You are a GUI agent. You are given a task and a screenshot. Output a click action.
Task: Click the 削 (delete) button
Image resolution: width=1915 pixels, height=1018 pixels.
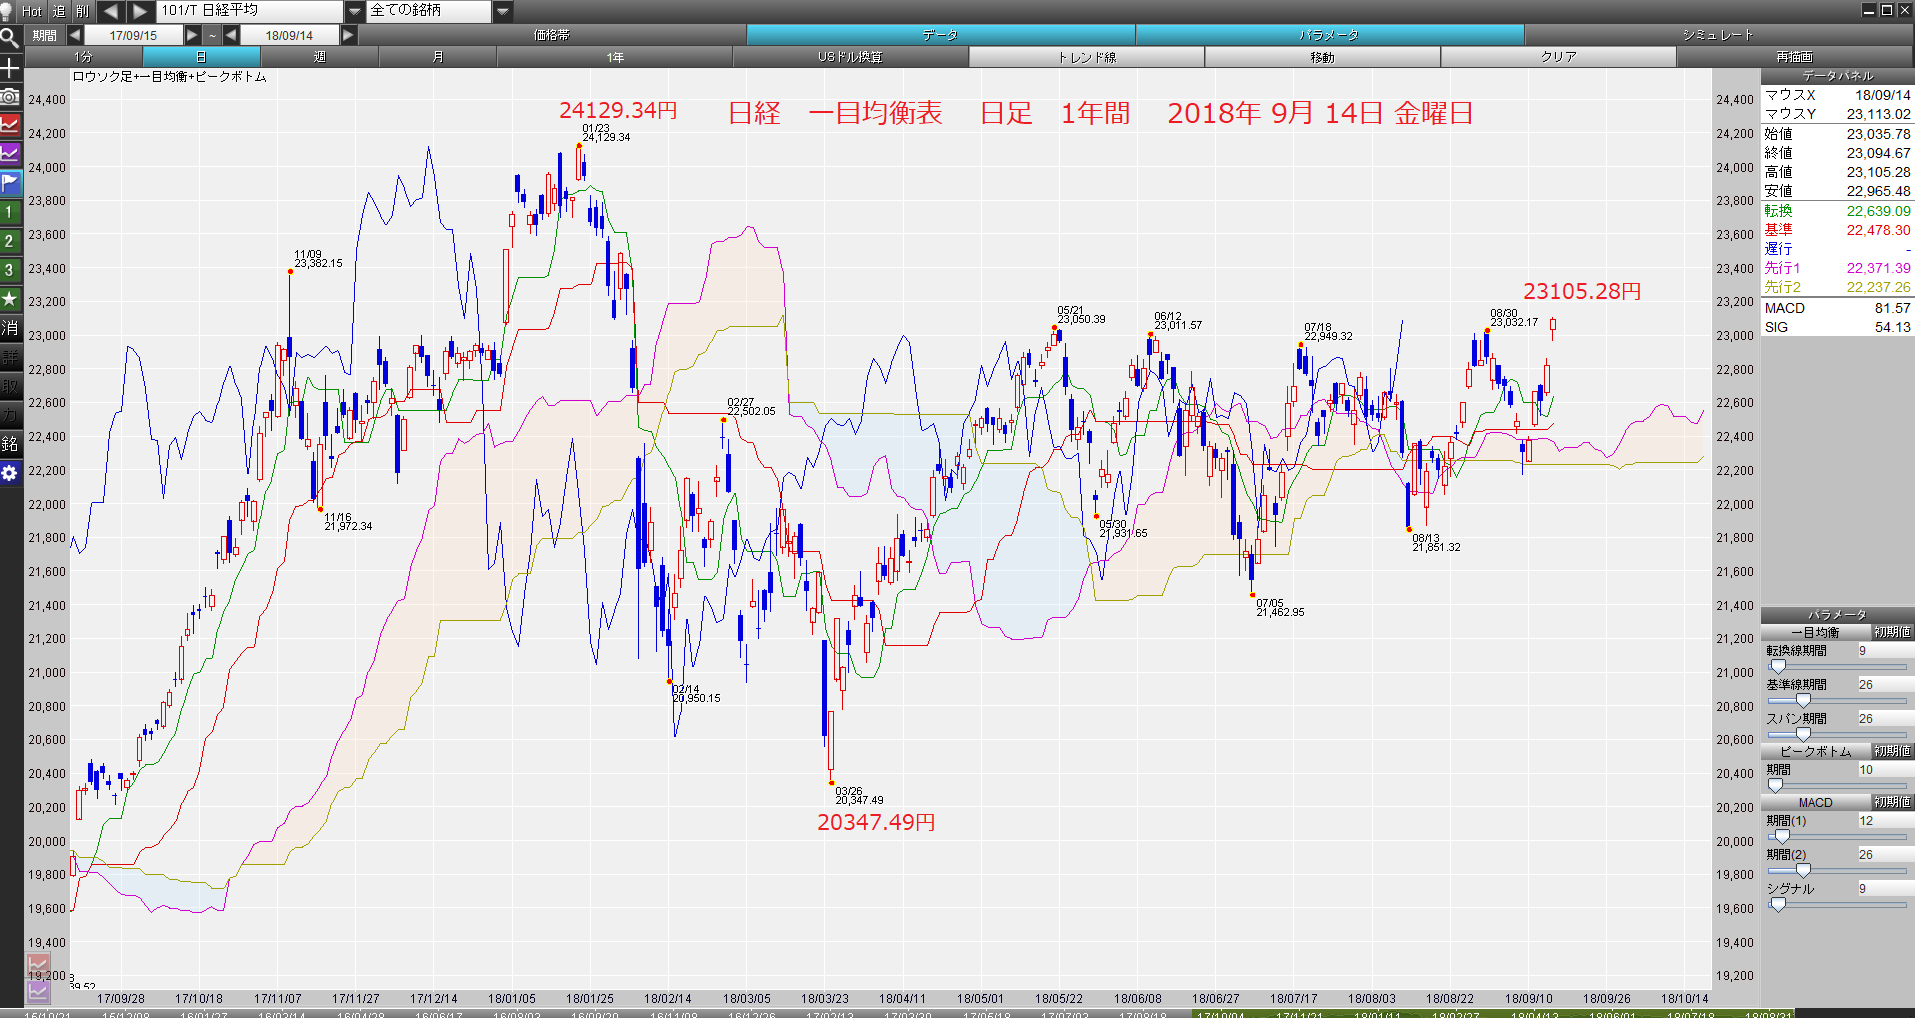(x=82, y=11)
